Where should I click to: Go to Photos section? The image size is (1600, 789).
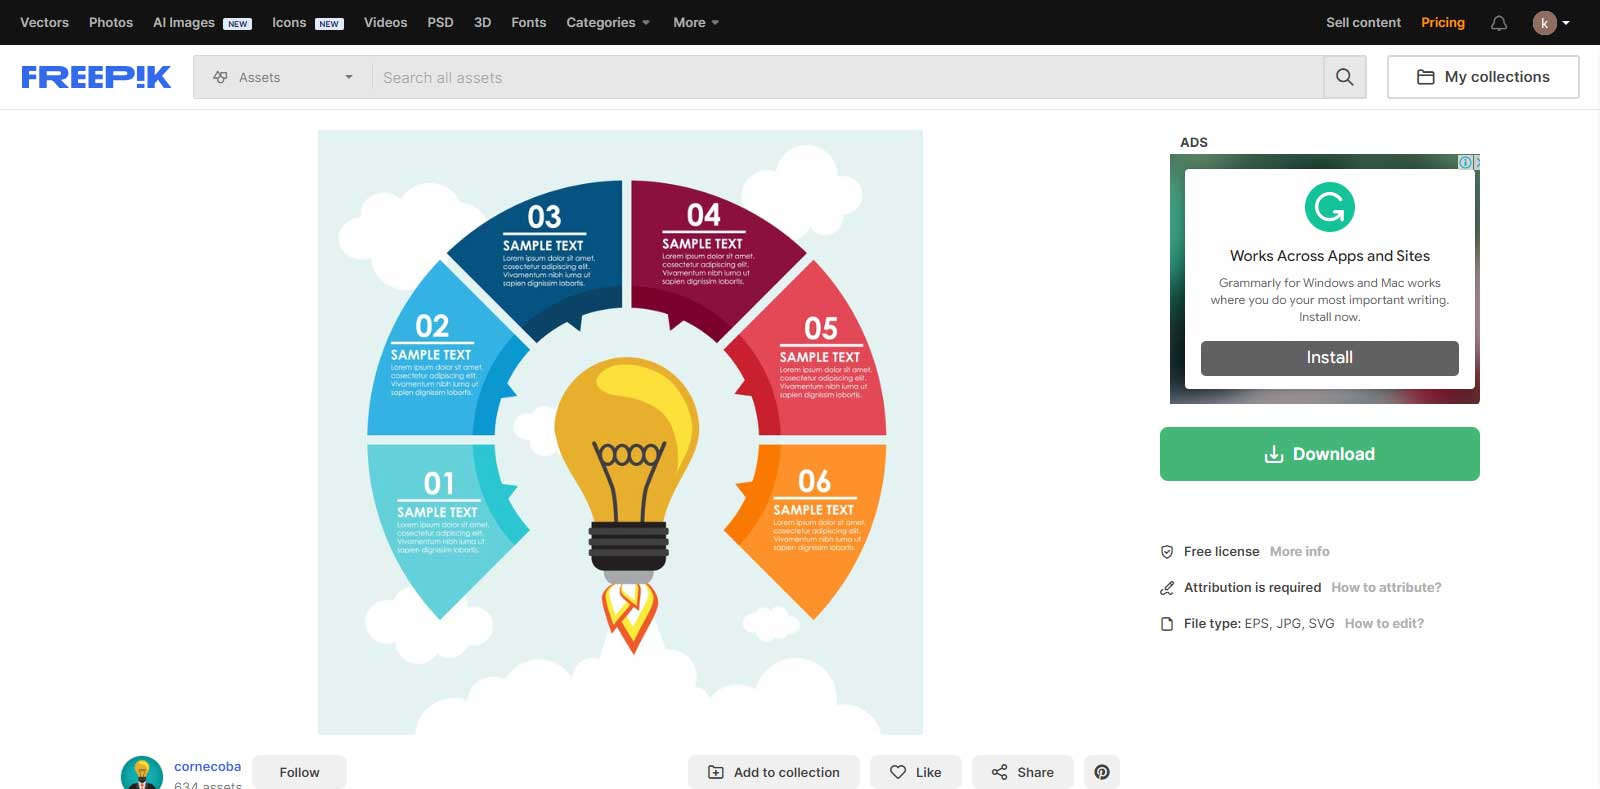(111, 22)
